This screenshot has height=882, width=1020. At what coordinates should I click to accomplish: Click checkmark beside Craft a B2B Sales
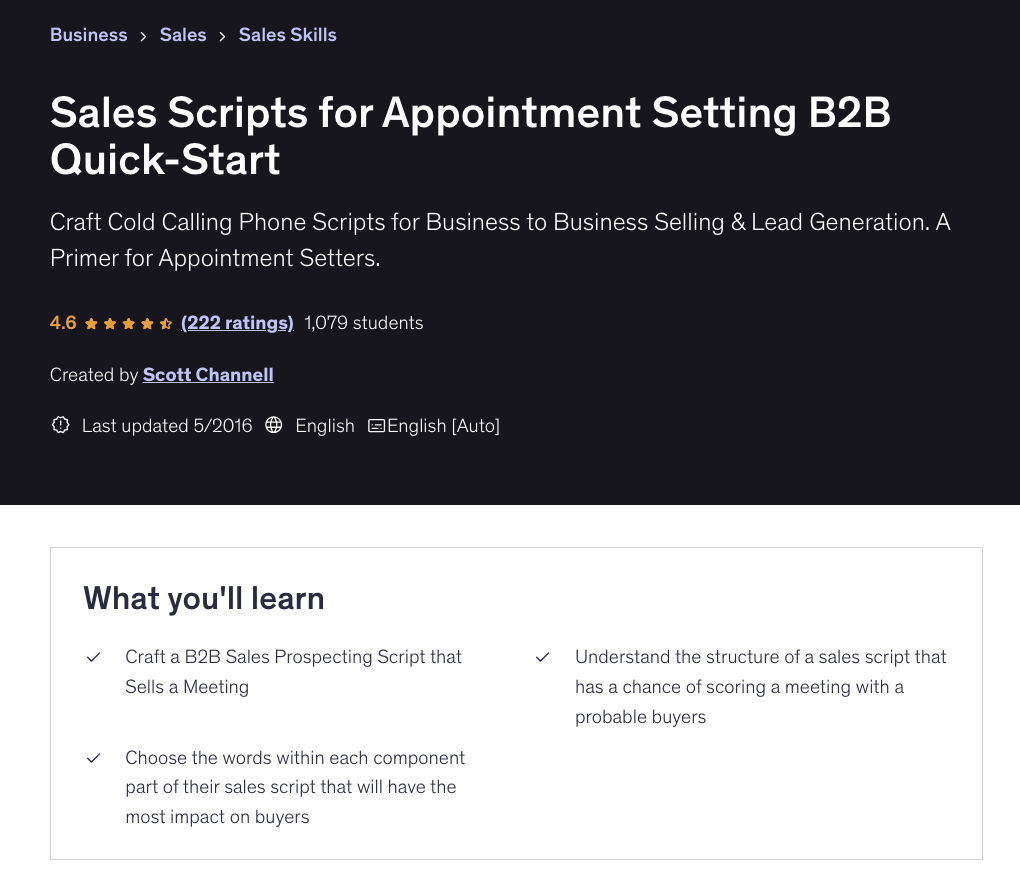click(94, 657)
